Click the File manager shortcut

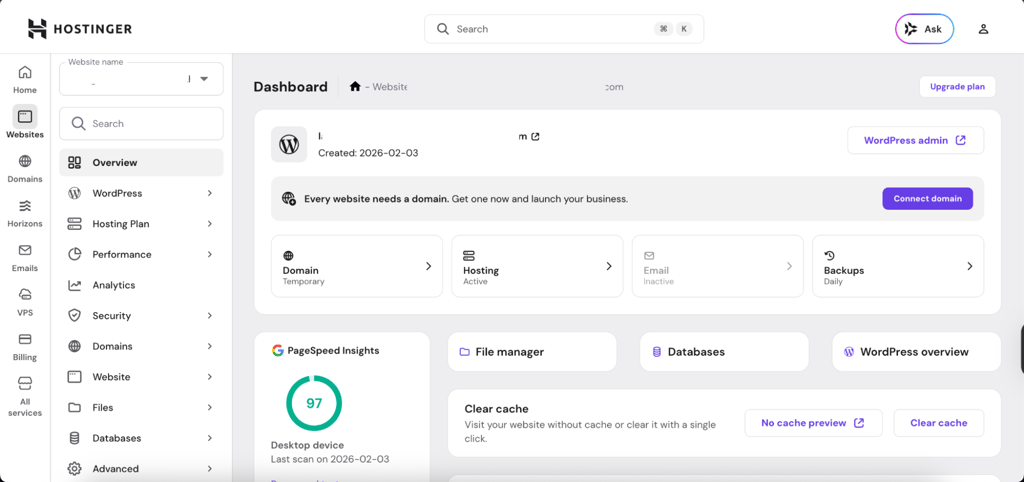click(532, 352)
